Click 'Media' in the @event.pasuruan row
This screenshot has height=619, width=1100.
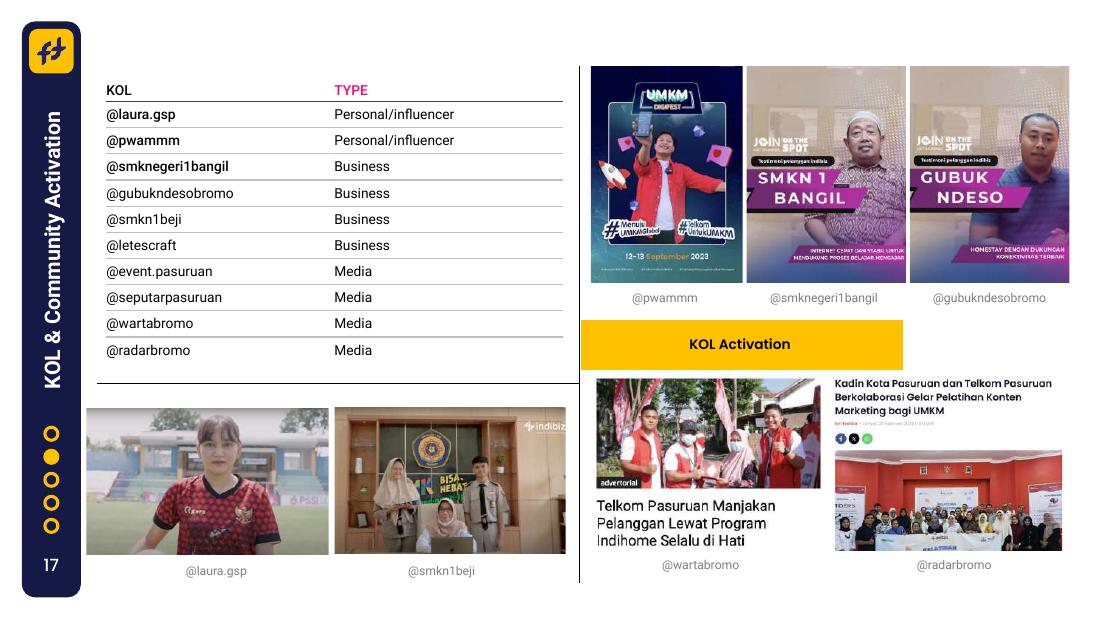tap(353, 272)
